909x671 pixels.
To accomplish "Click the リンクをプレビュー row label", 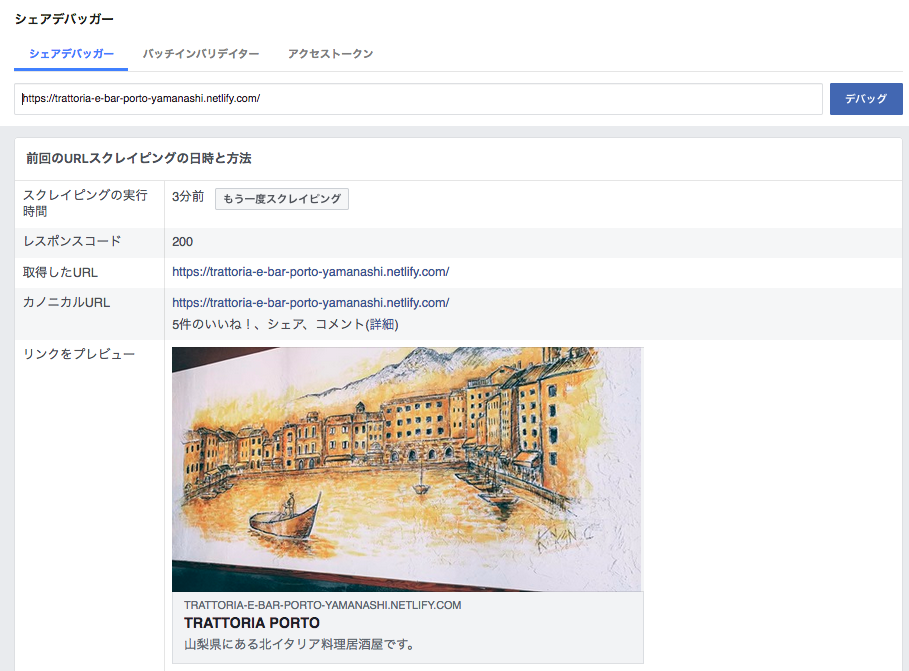I will (79, 354).
